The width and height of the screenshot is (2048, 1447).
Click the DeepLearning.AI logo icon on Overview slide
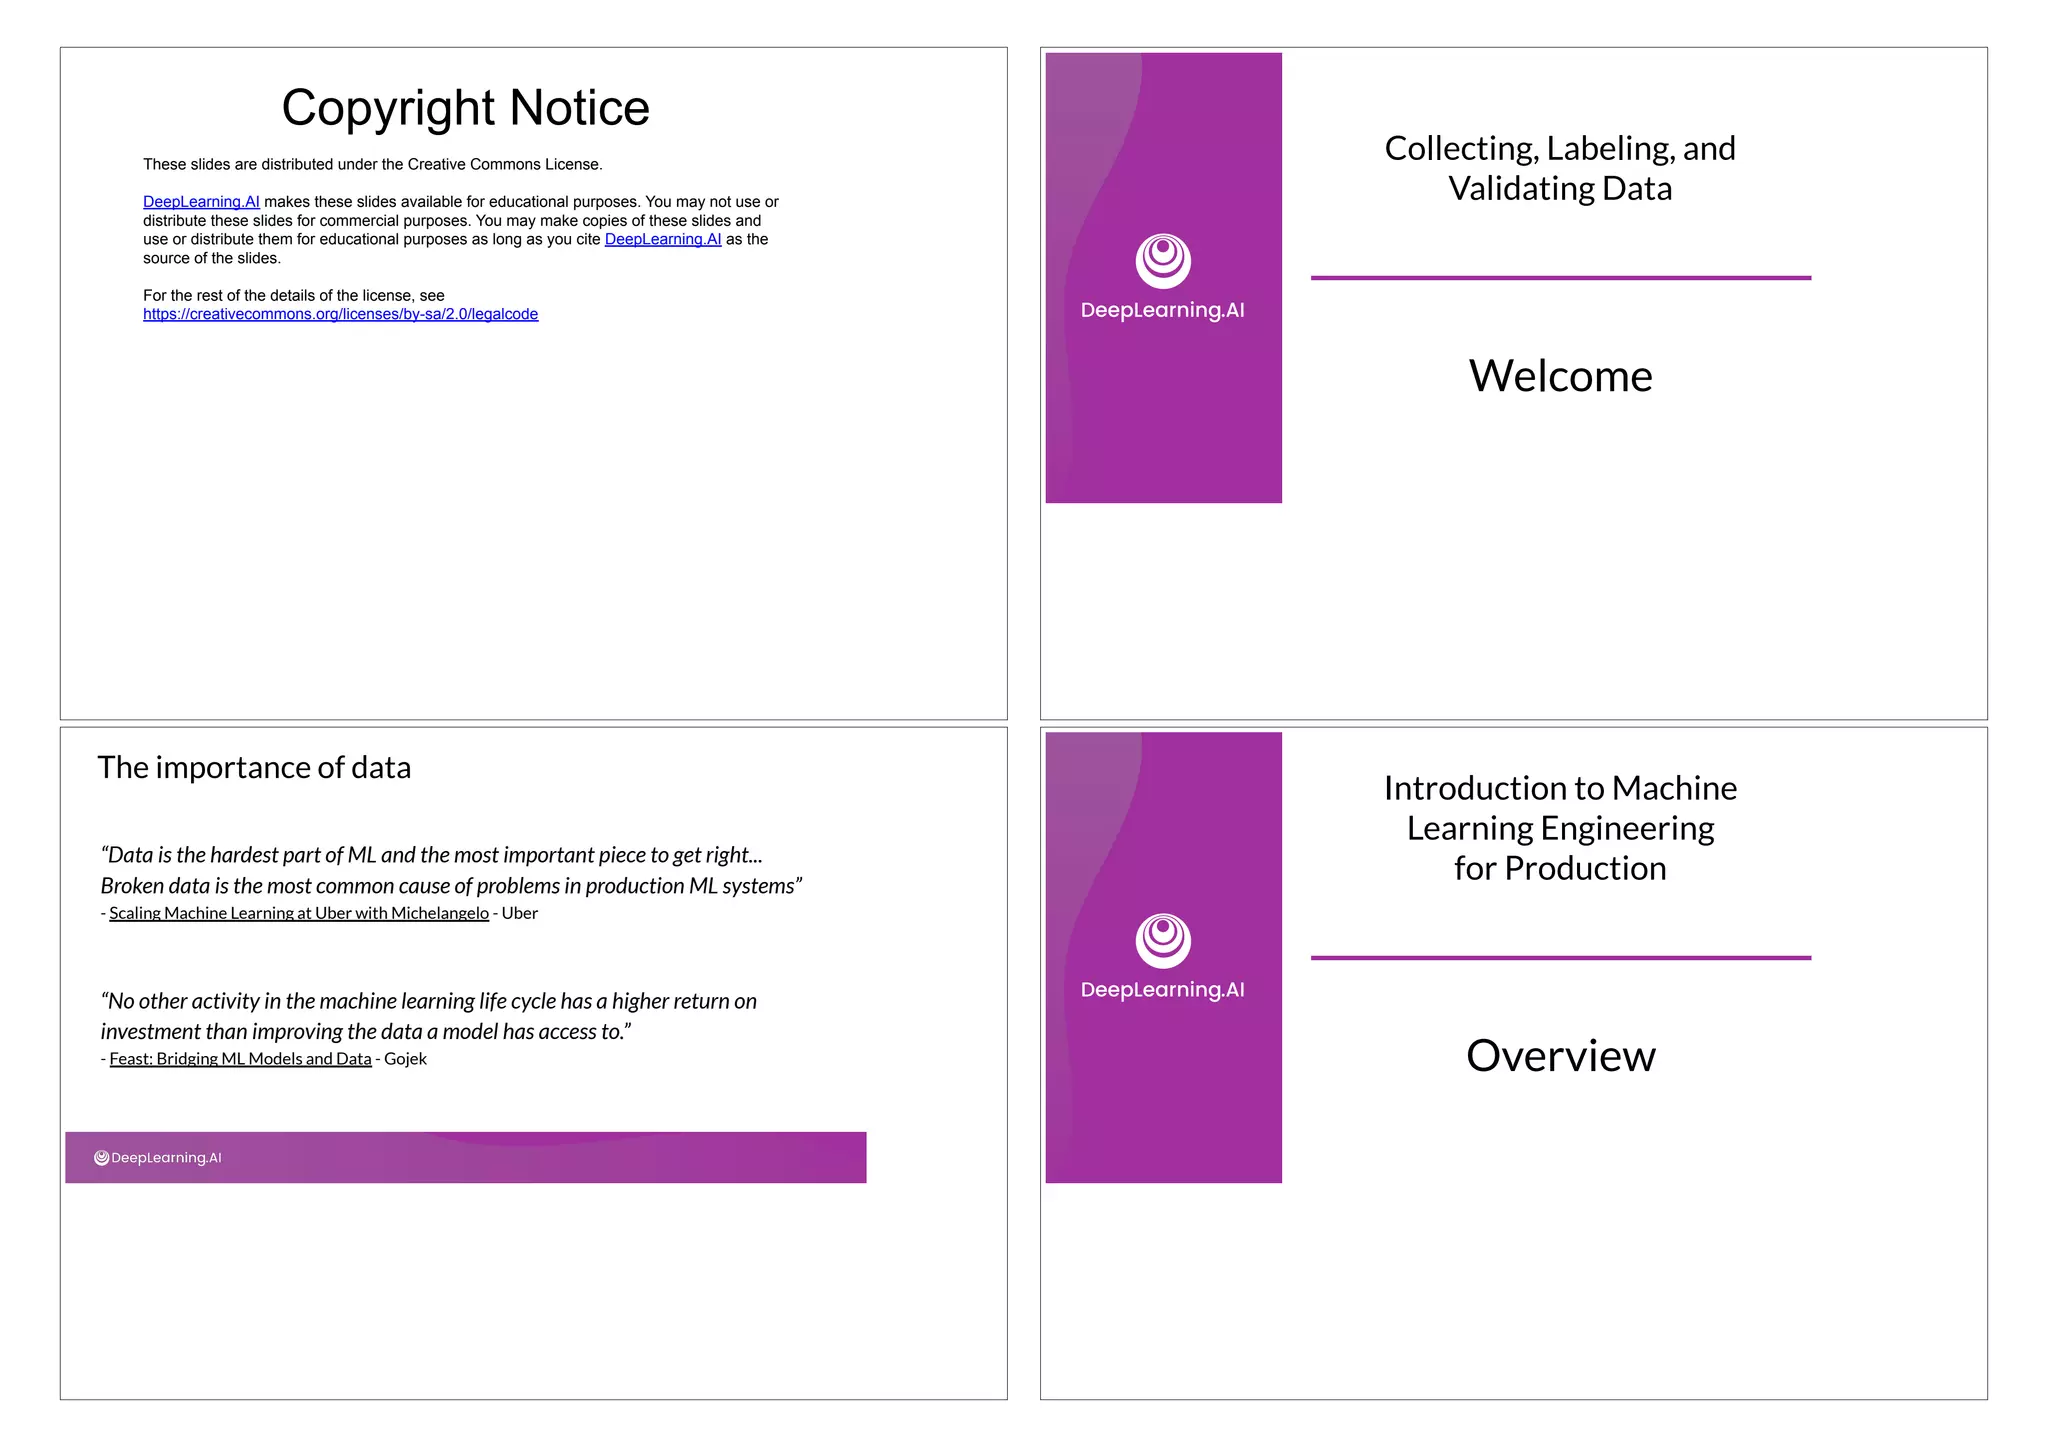pos(1163,941)
